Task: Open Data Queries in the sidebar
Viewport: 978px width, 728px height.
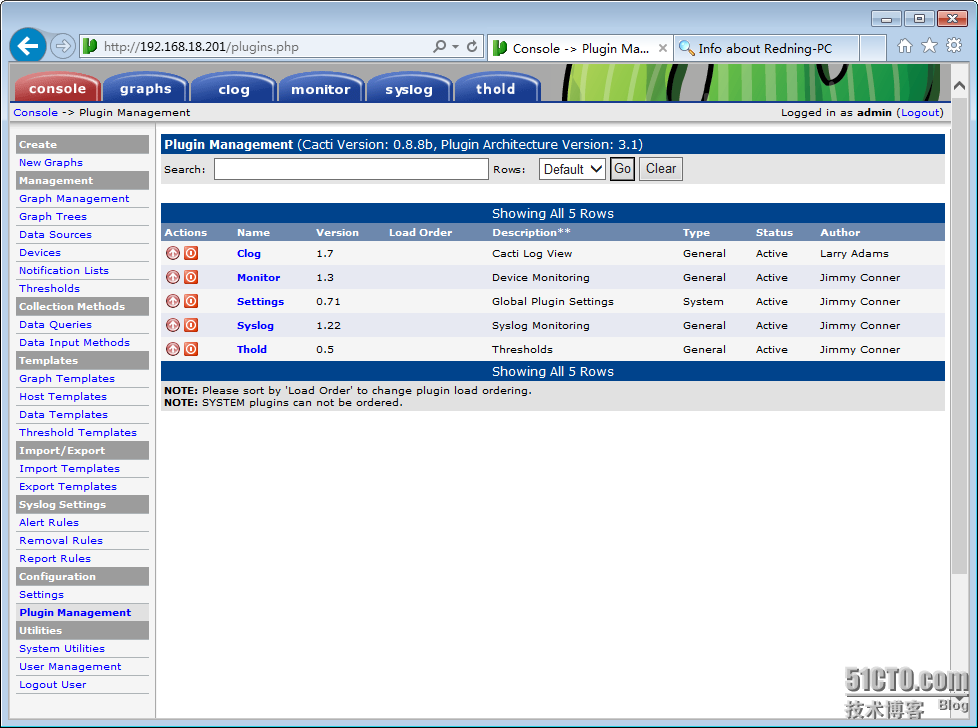Action: click(x=56, y=324)
